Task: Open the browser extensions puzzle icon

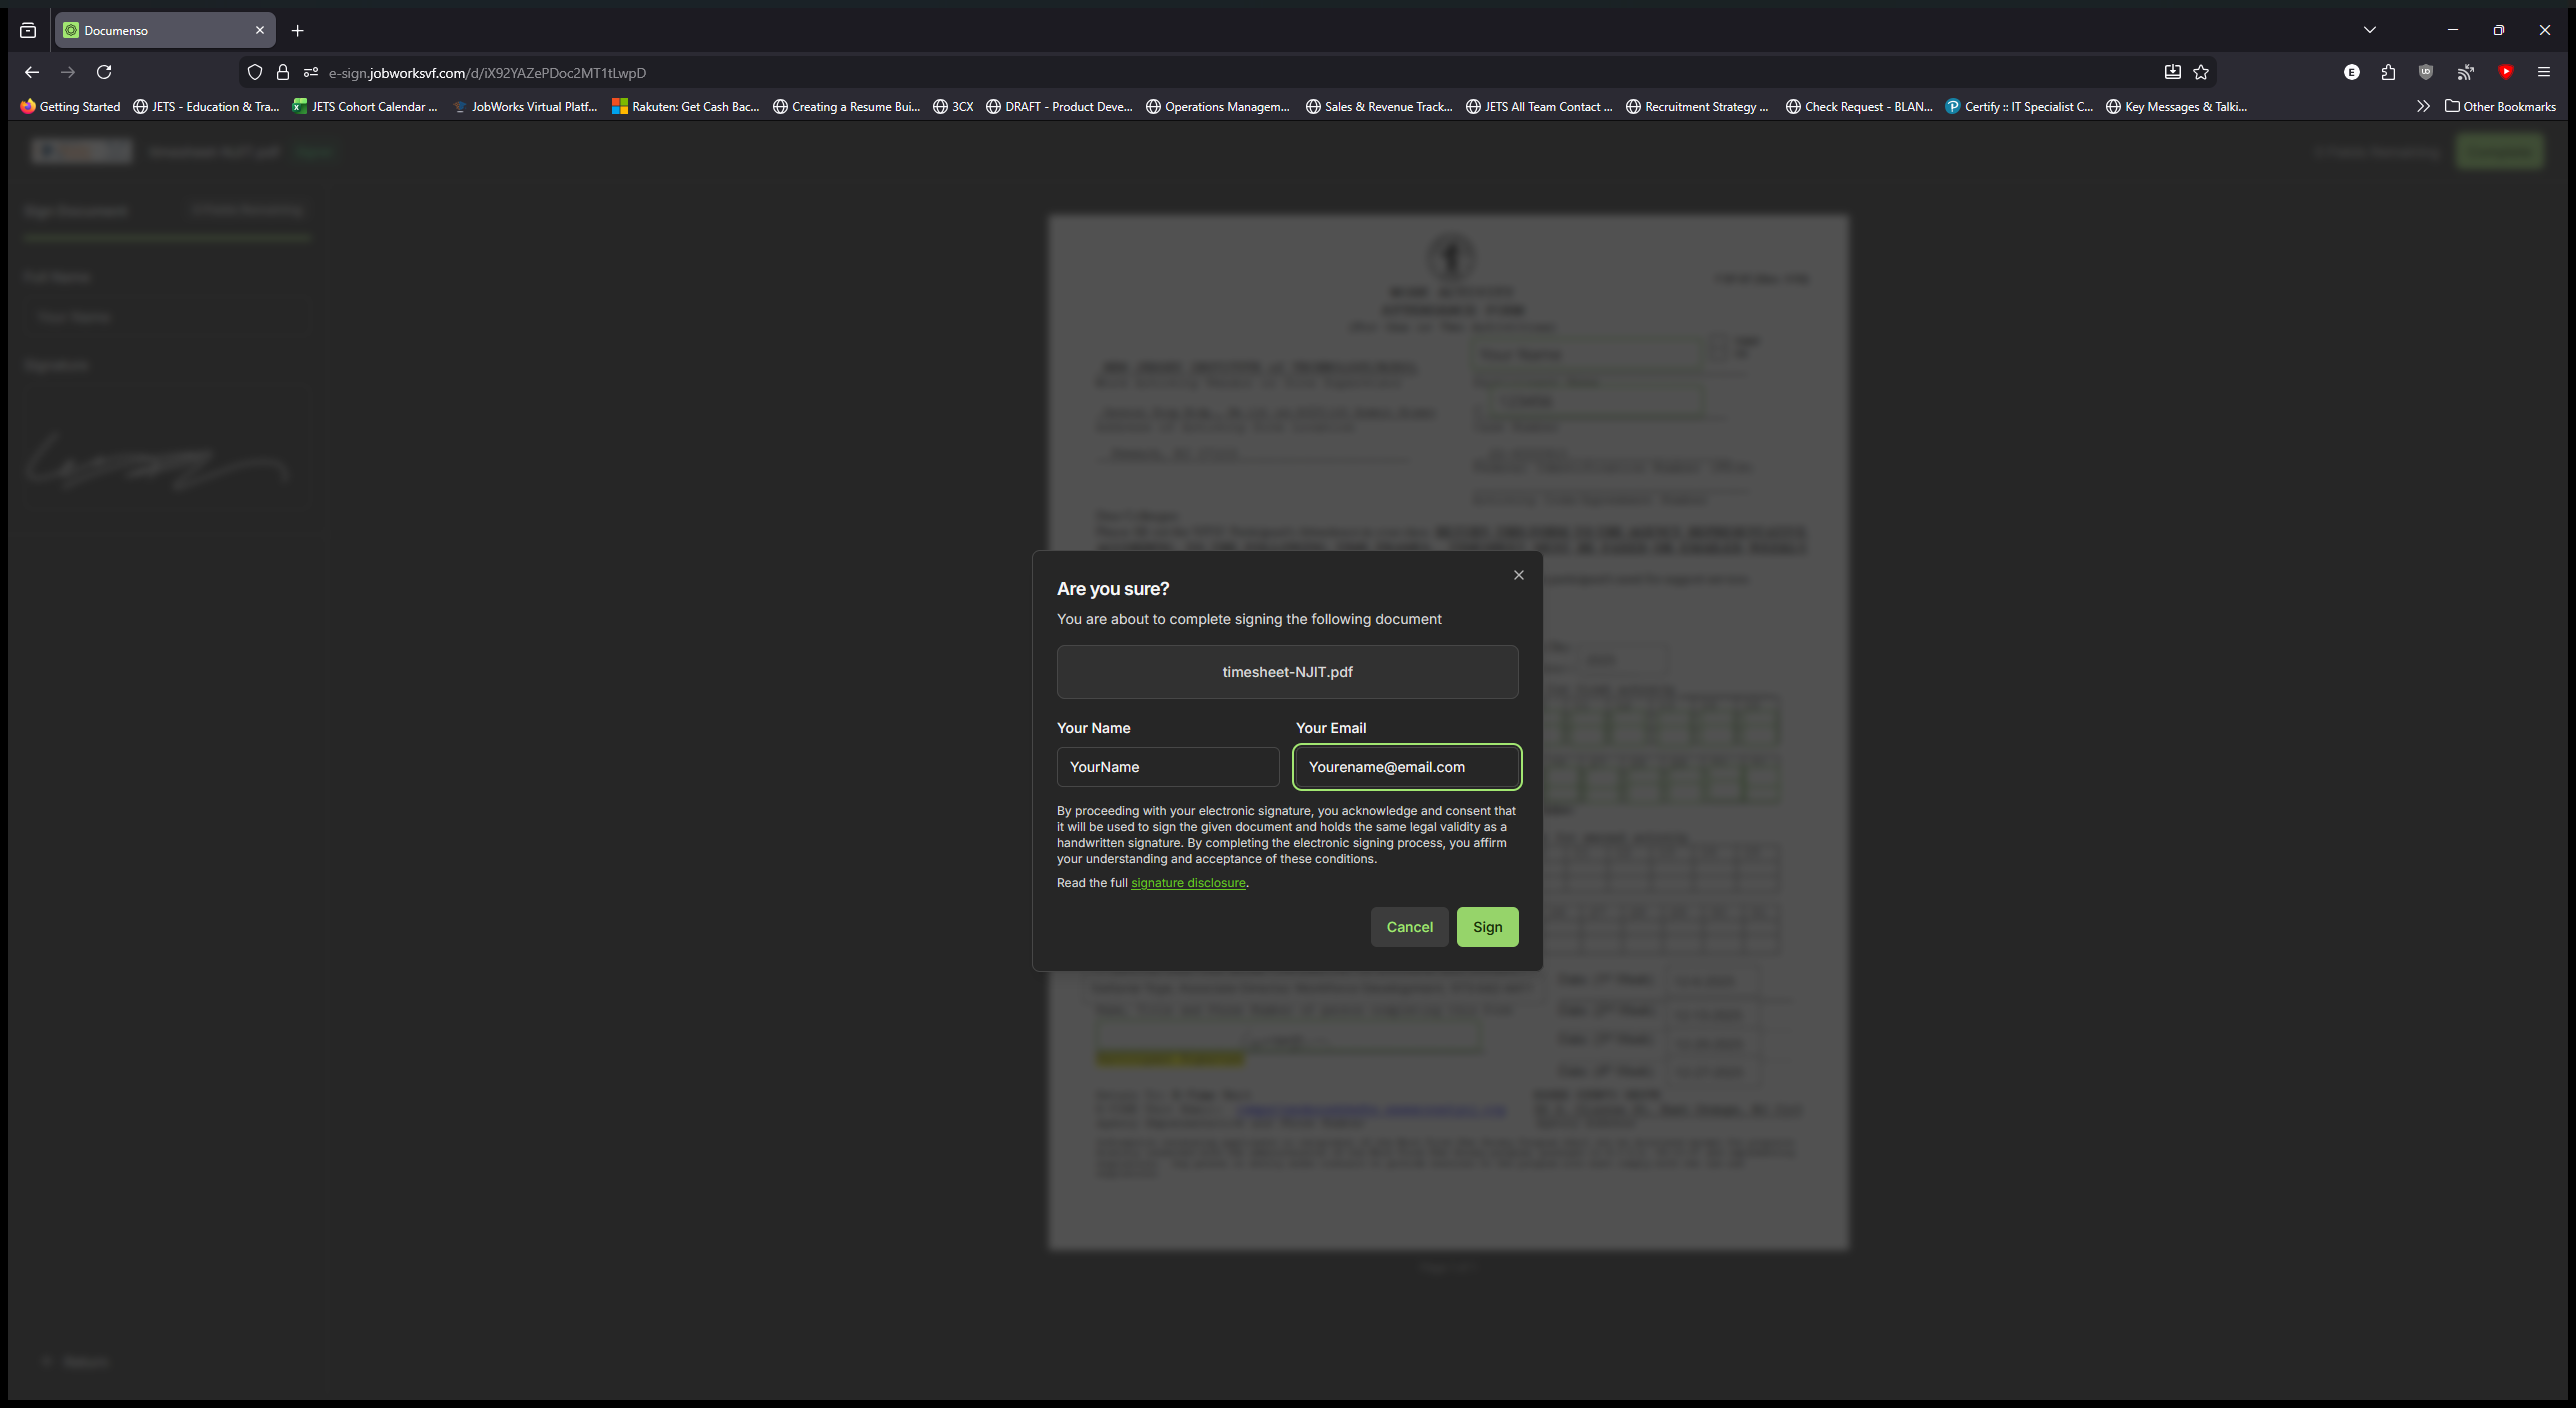Action: pos(2388,72)
